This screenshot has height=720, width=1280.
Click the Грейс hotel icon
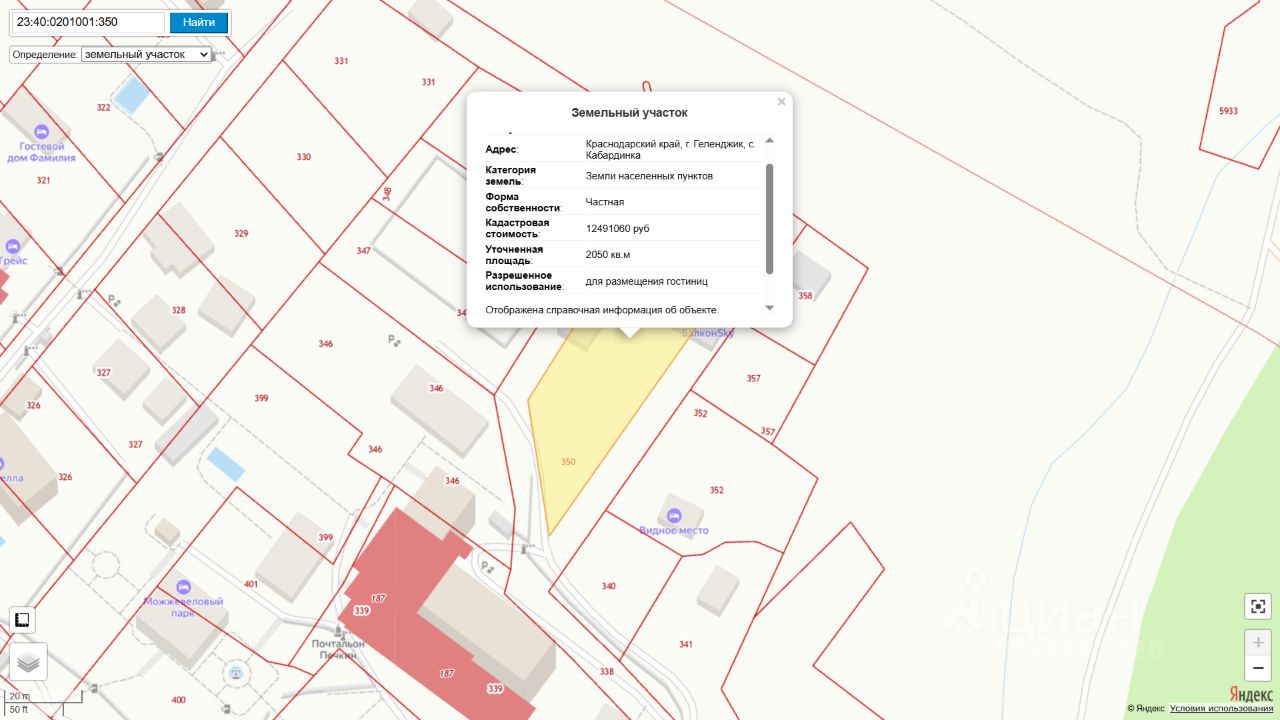13,246
